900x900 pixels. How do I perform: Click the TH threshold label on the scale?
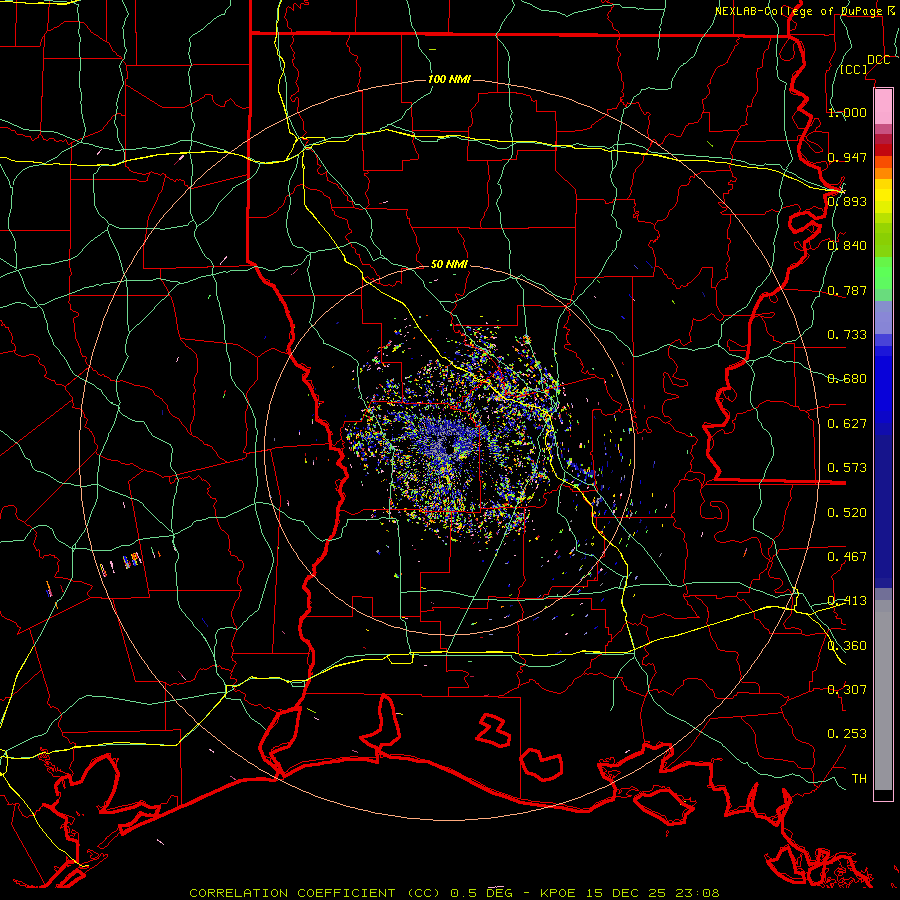(x=859, y=779)
